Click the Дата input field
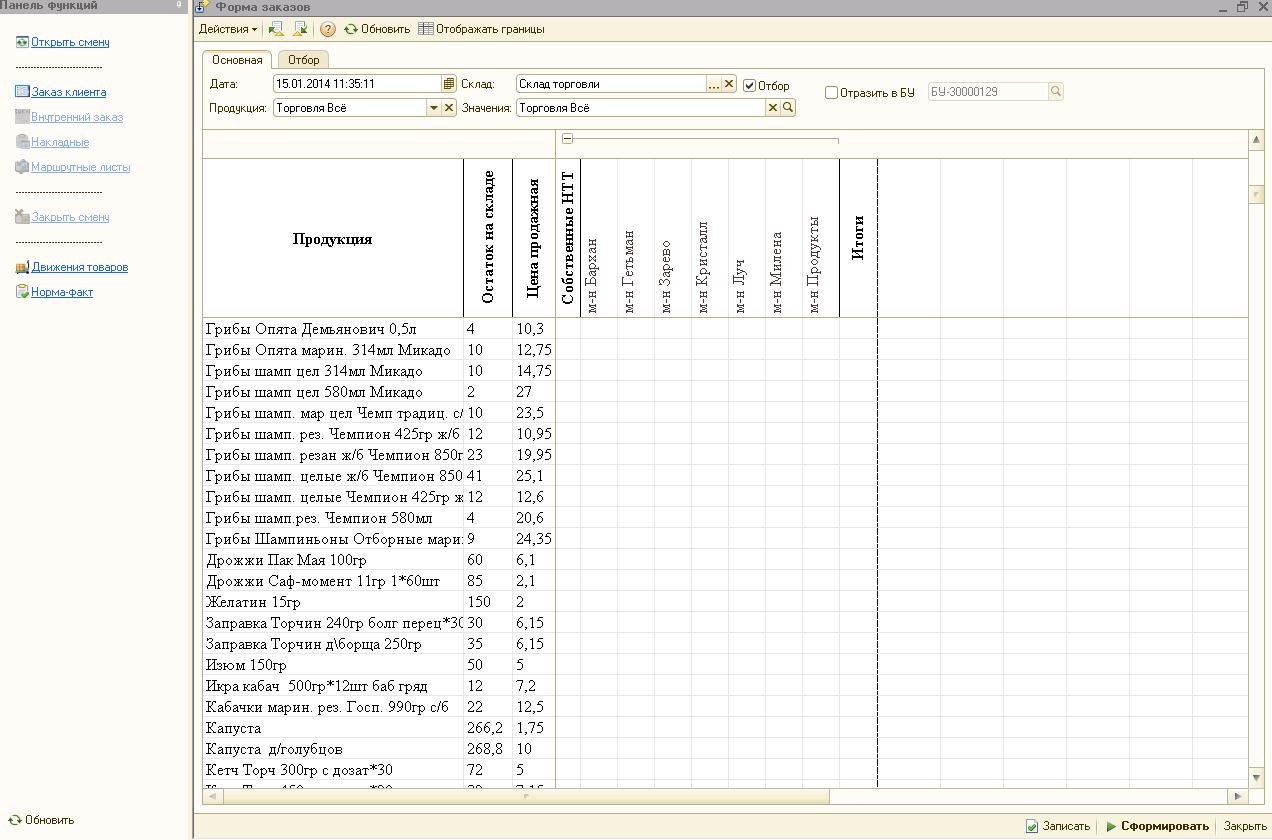The height and width of the screenshot is (840, 1272). coord(356,85)
